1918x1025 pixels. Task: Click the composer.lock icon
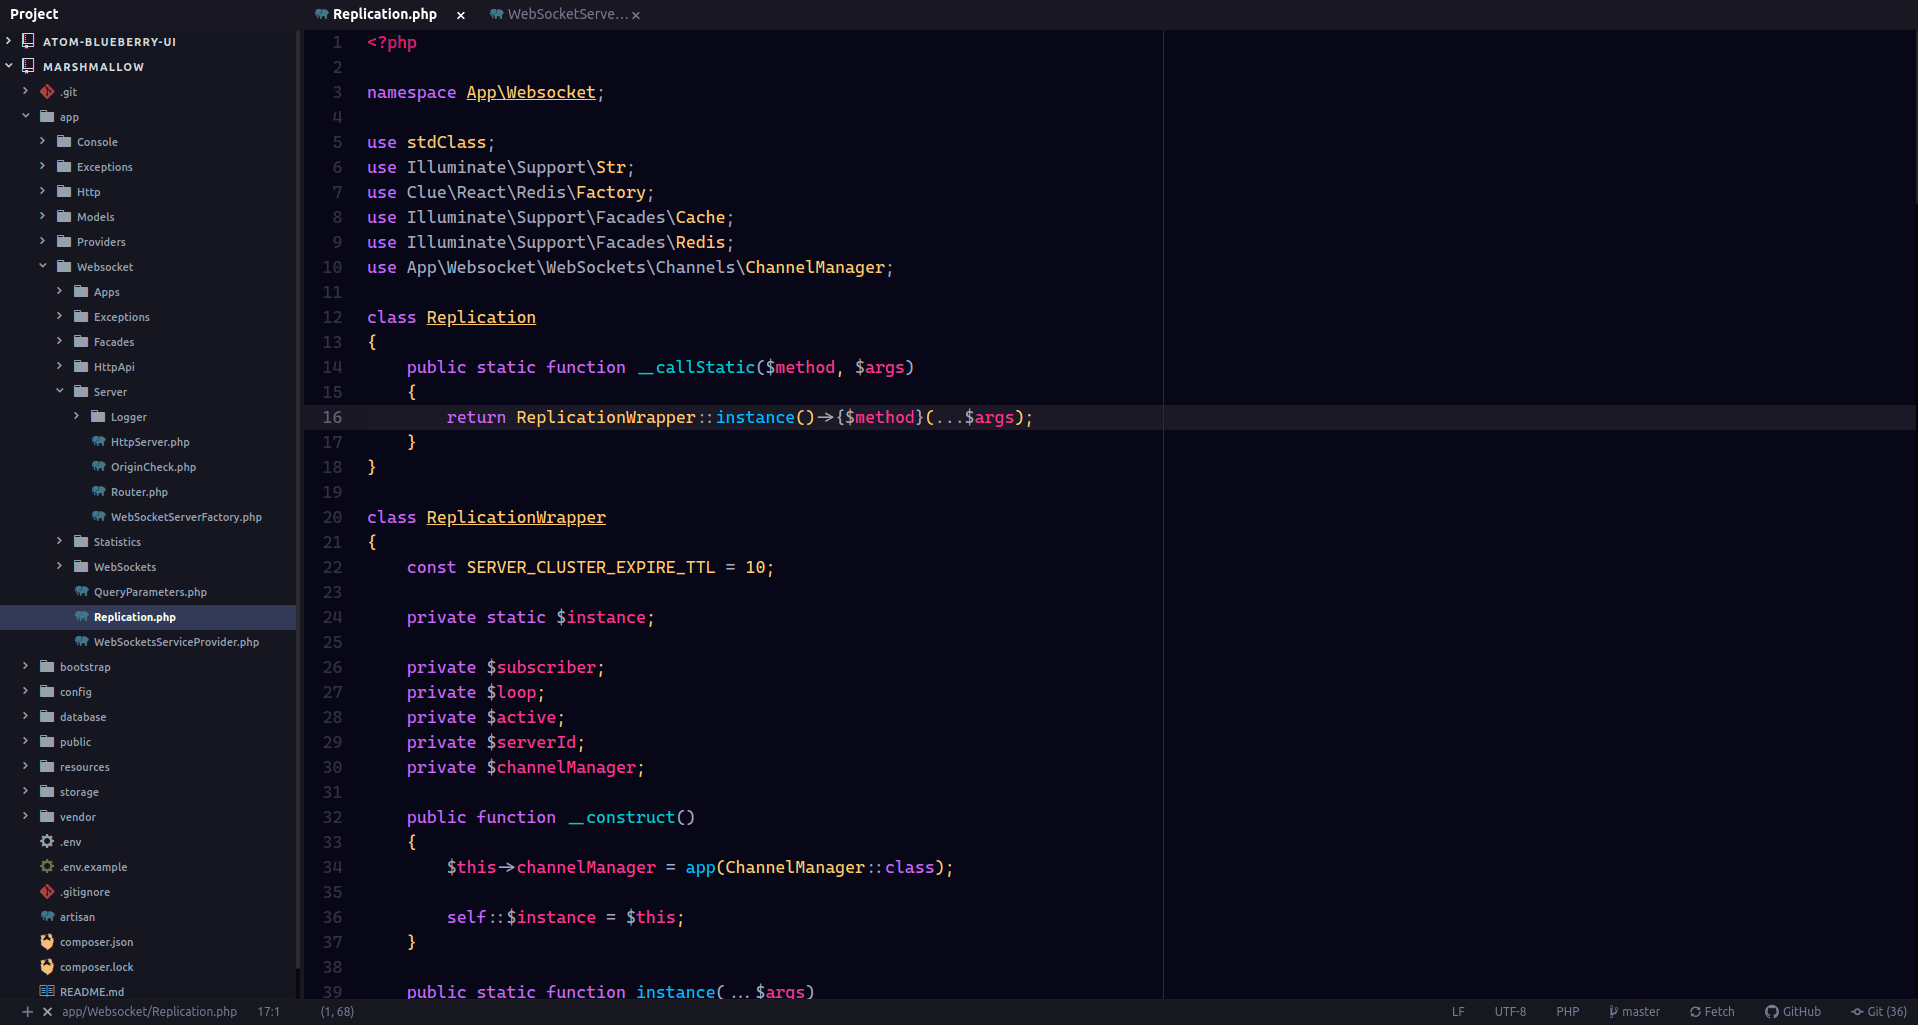(x=47, y=966)
